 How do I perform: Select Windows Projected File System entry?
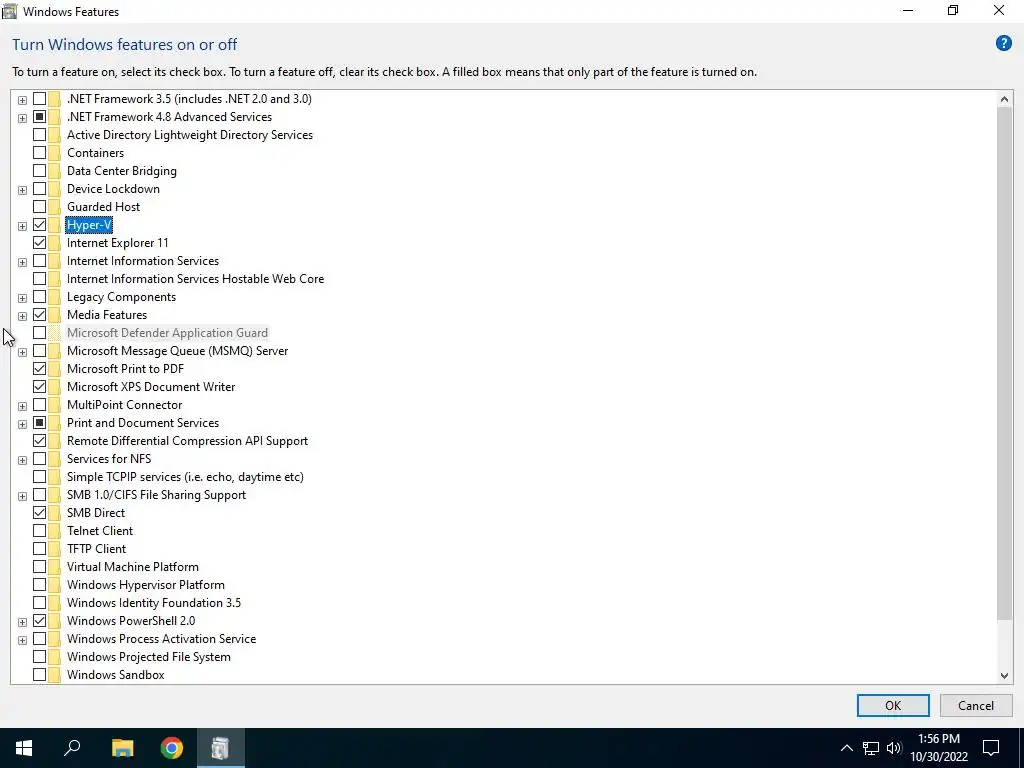tap(148, 657)
